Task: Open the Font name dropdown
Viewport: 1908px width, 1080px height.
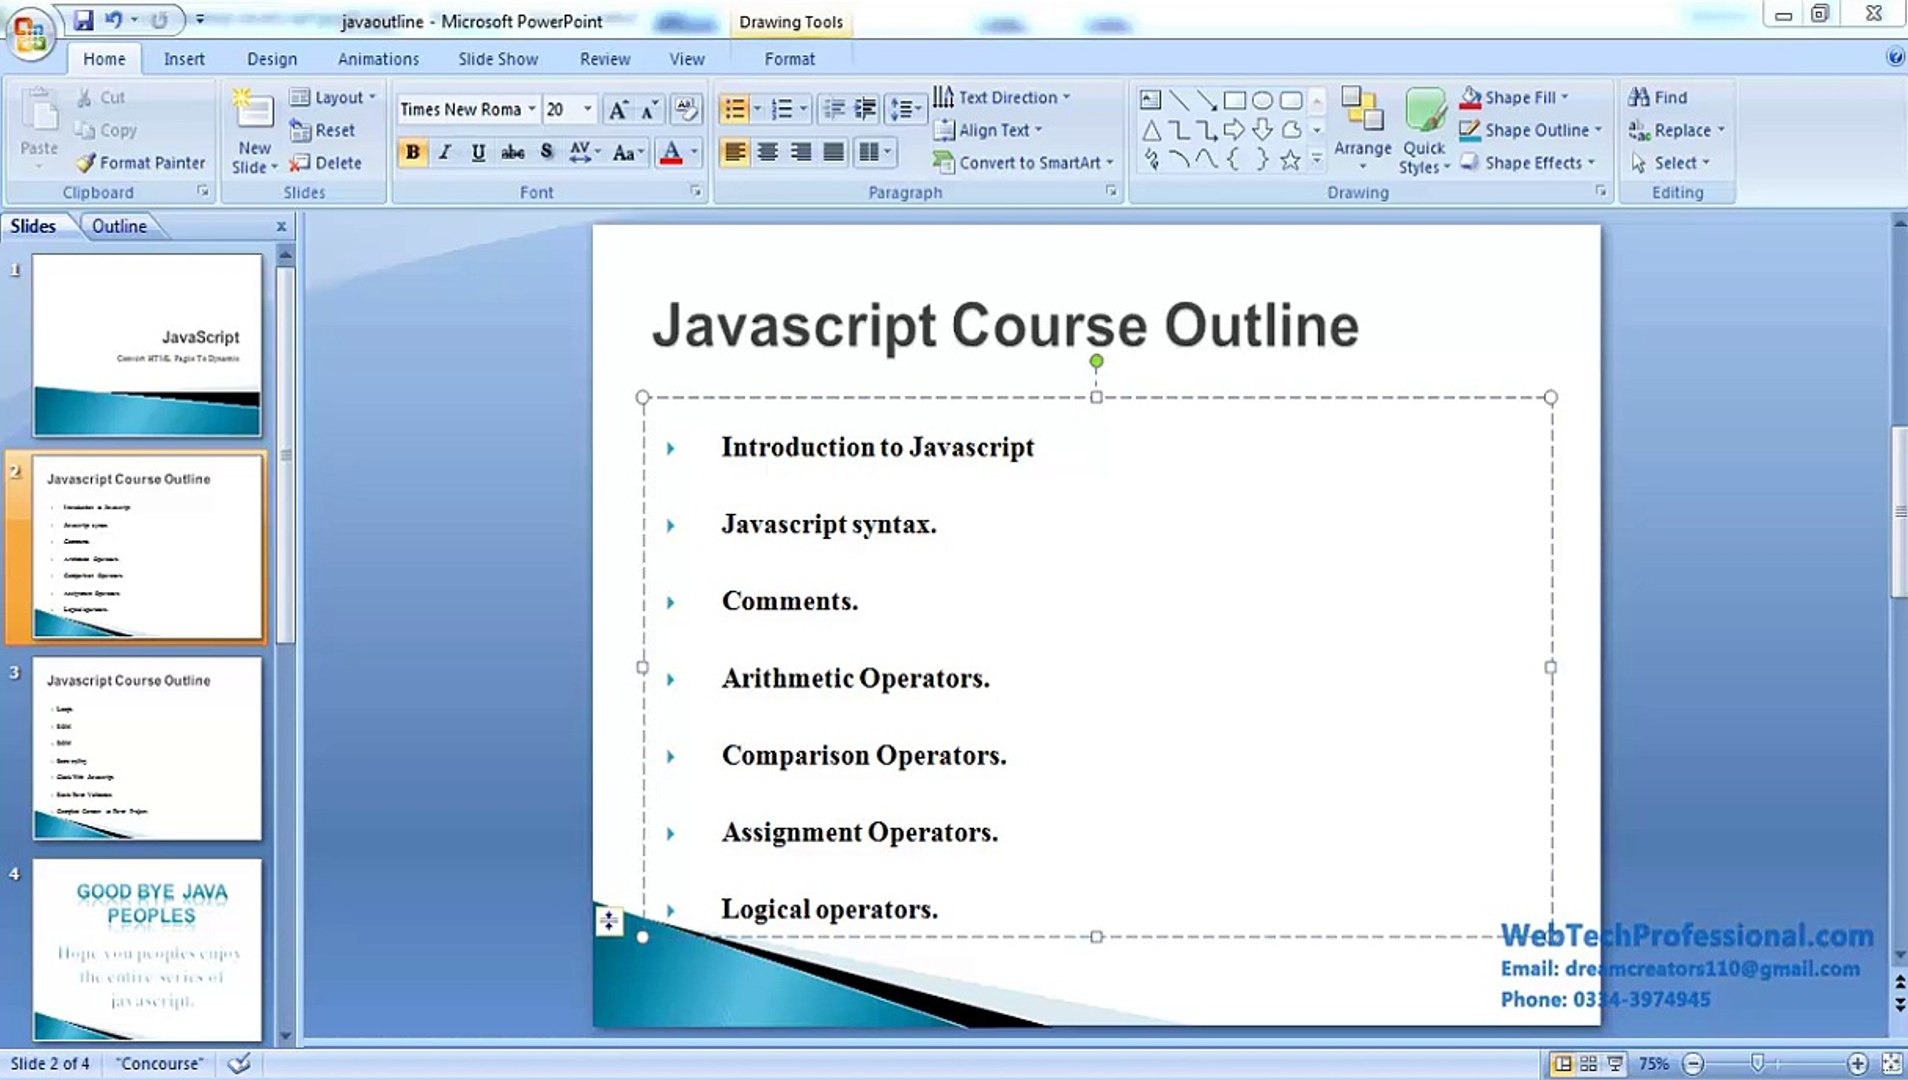Action: (x=532, y=109)
